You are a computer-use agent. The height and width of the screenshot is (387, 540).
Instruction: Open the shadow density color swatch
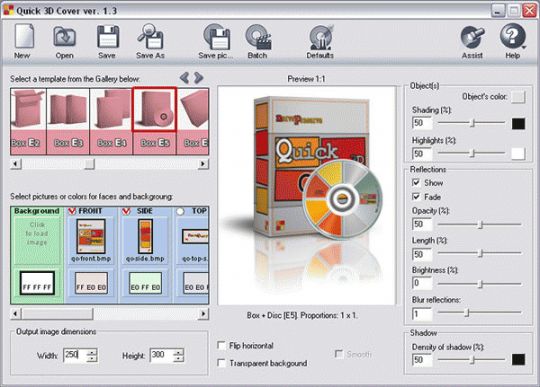[518, 359]
